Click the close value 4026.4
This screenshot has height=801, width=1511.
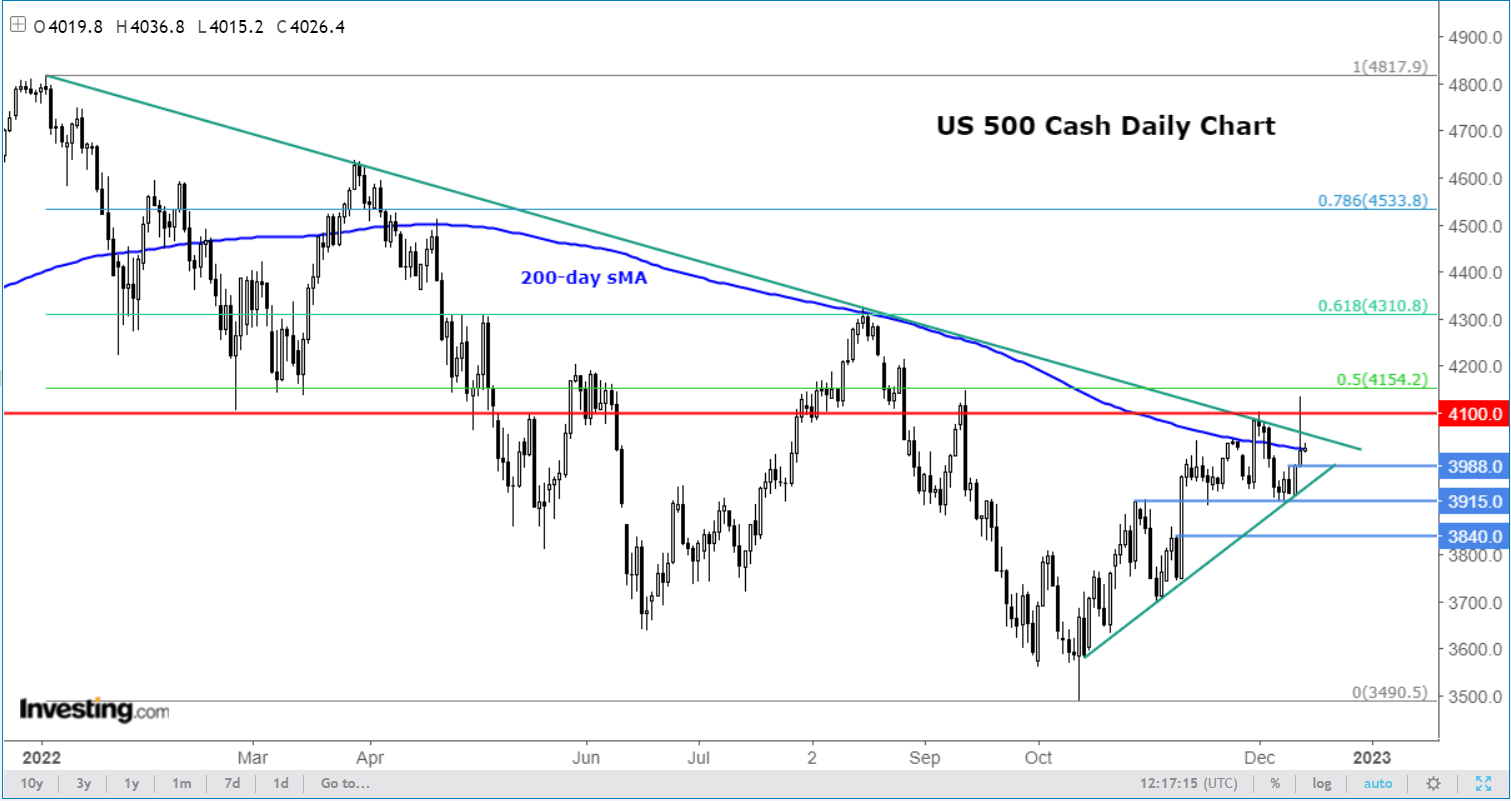pyautogui.click(x=317, y=28)
